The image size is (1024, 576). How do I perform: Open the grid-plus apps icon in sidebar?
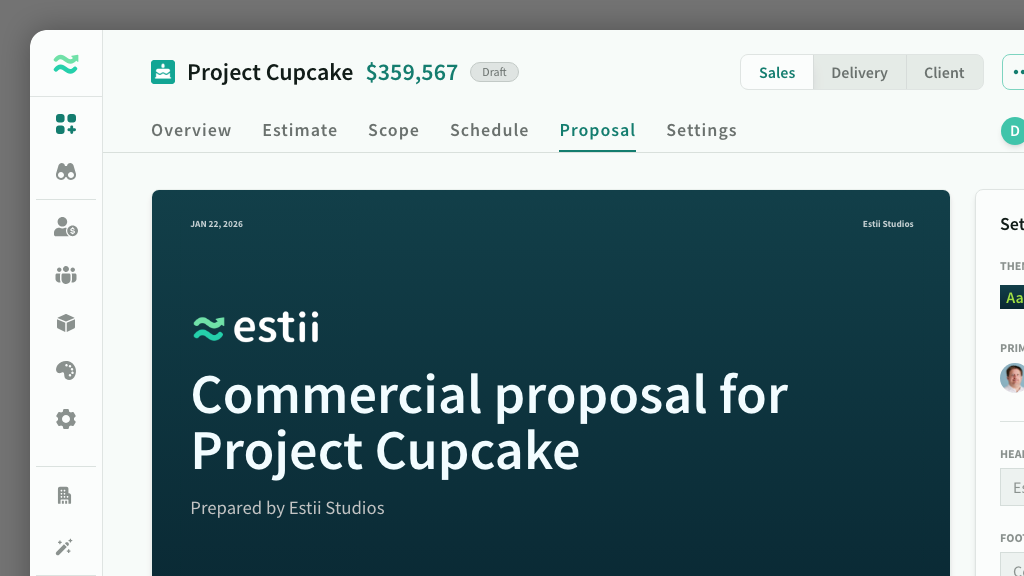66,124
